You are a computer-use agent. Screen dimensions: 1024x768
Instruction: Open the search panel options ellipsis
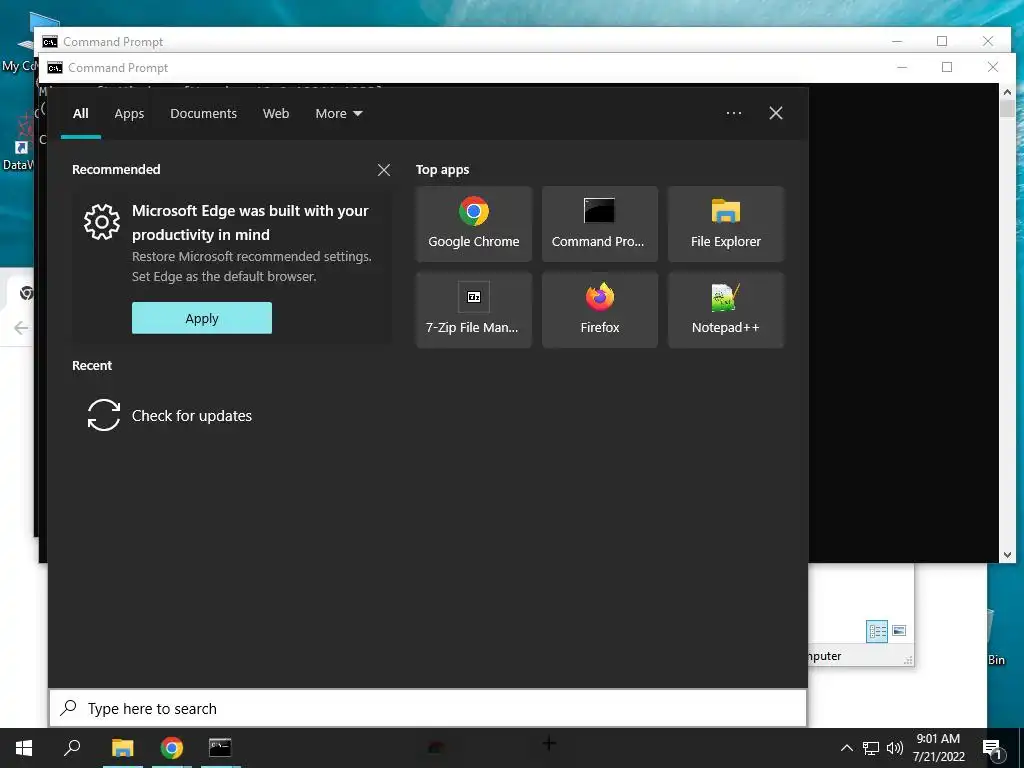pyautogui.click(x=734, y=113)
